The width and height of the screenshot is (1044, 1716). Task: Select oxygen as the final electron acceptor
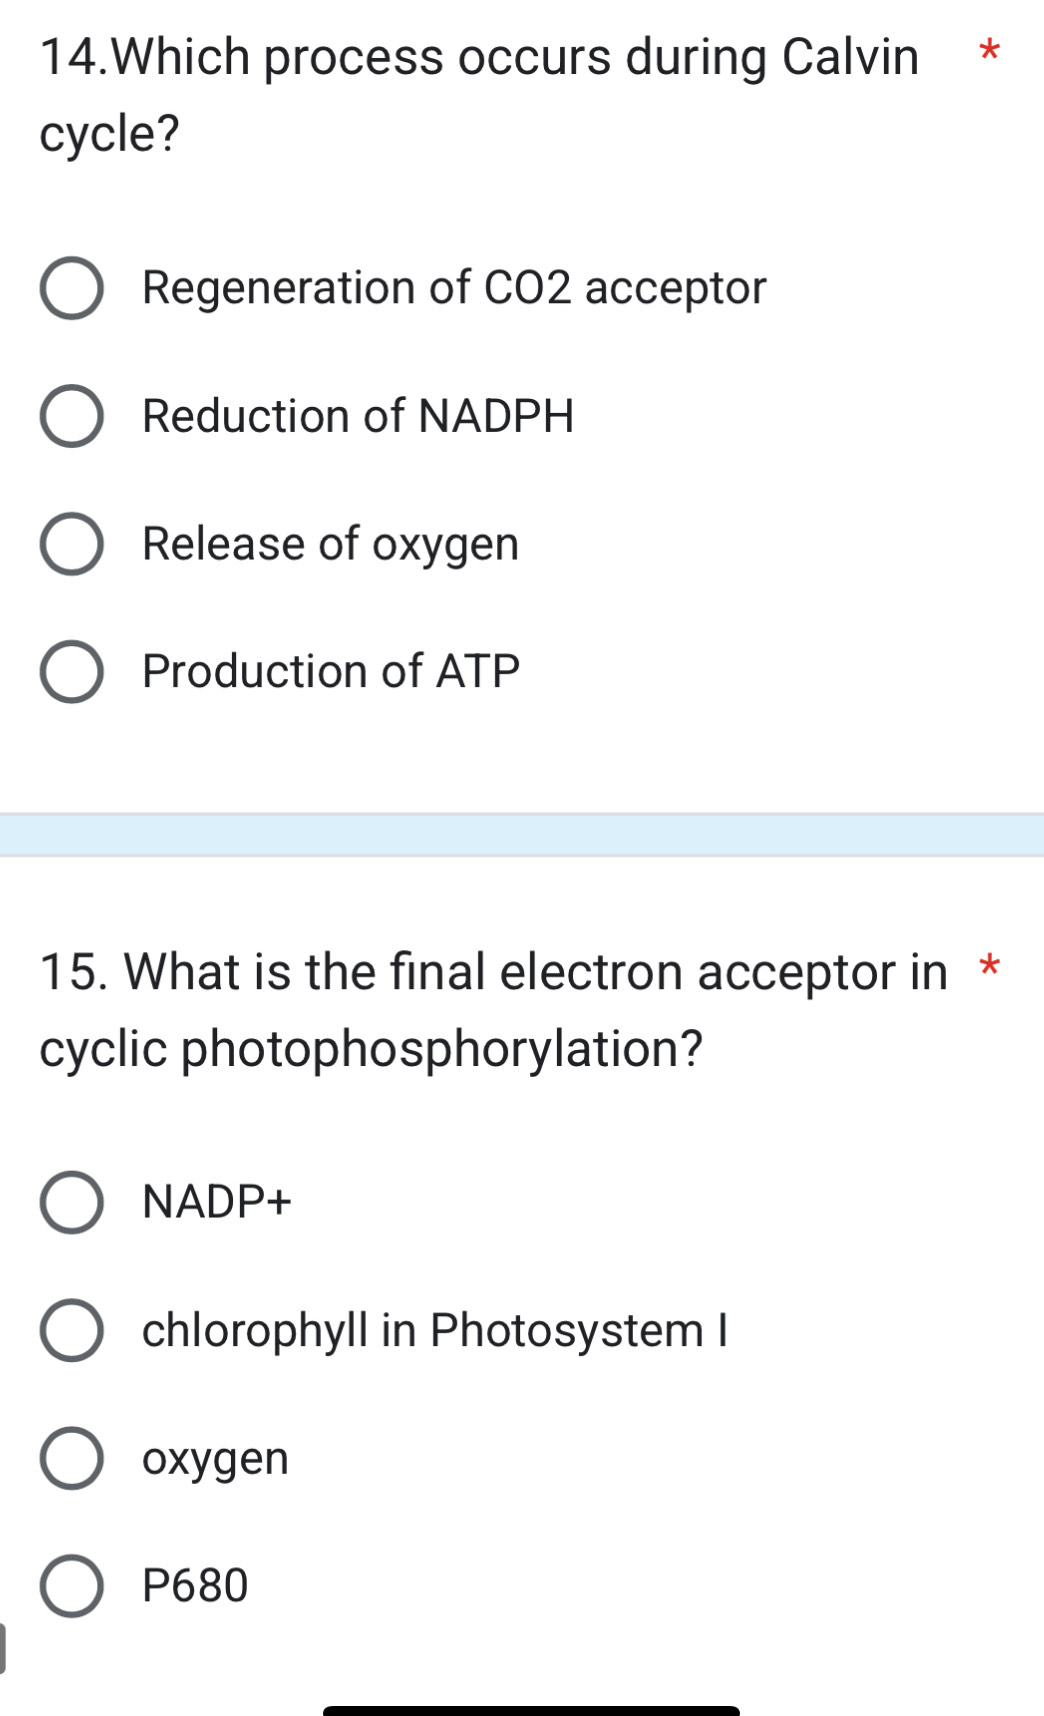(x=72, y=1459)
